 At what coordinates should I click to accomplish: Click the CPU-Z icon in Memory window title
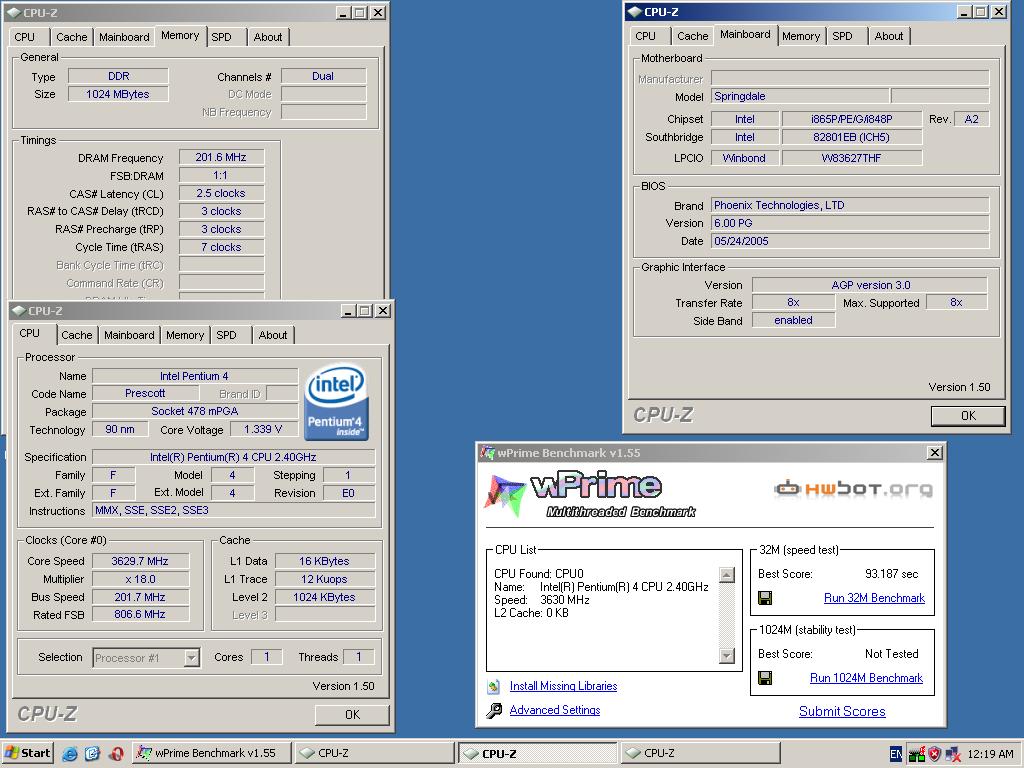pyautogui.click(x=13, y=12)
